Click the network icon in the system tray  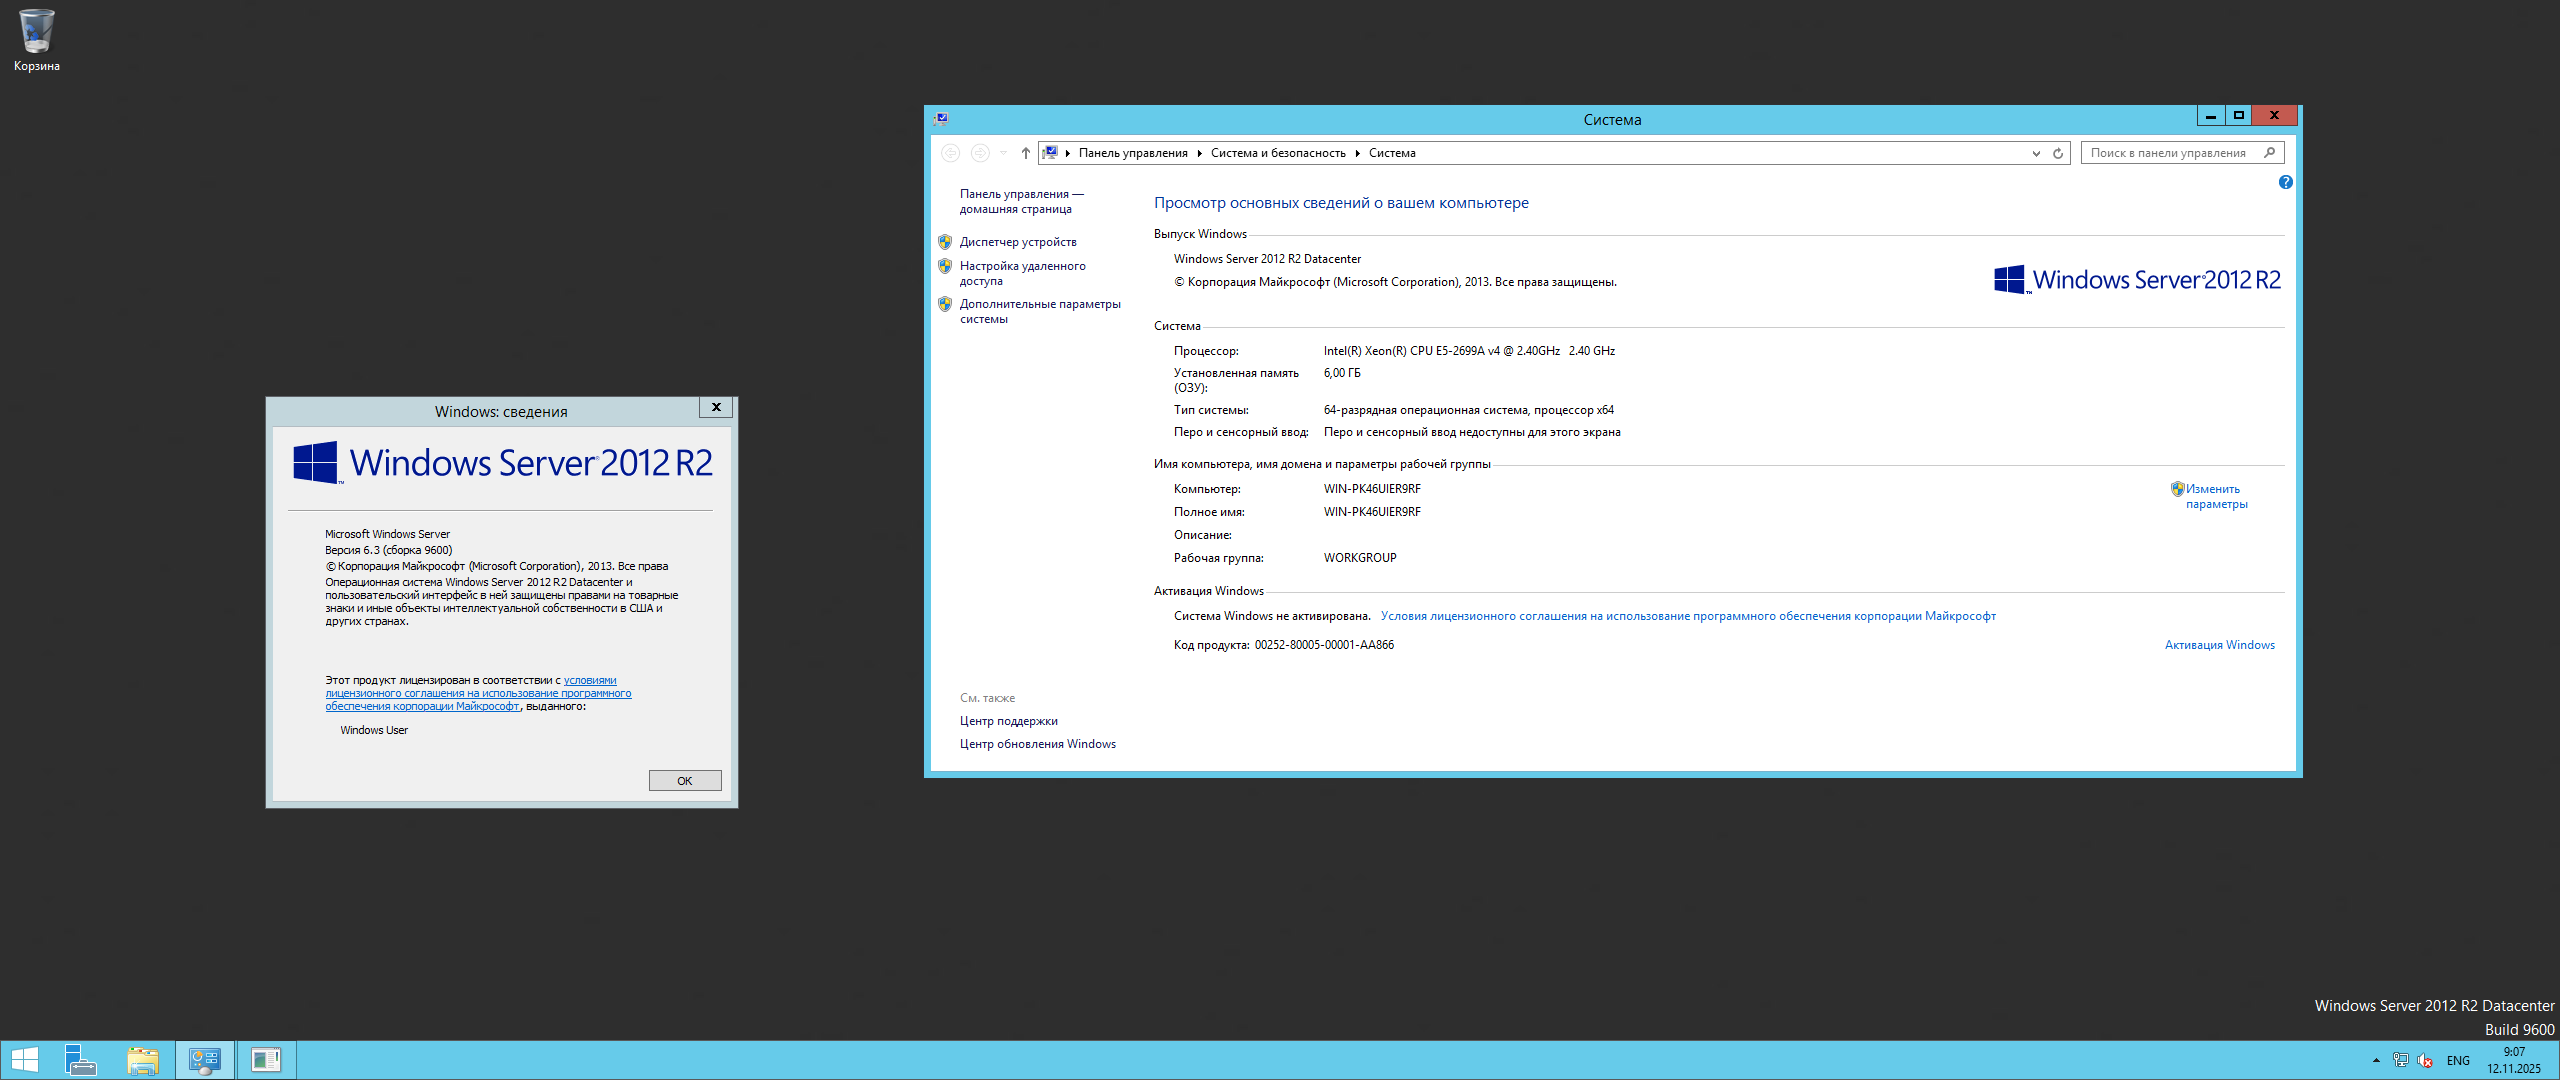click(2400, 1060)
